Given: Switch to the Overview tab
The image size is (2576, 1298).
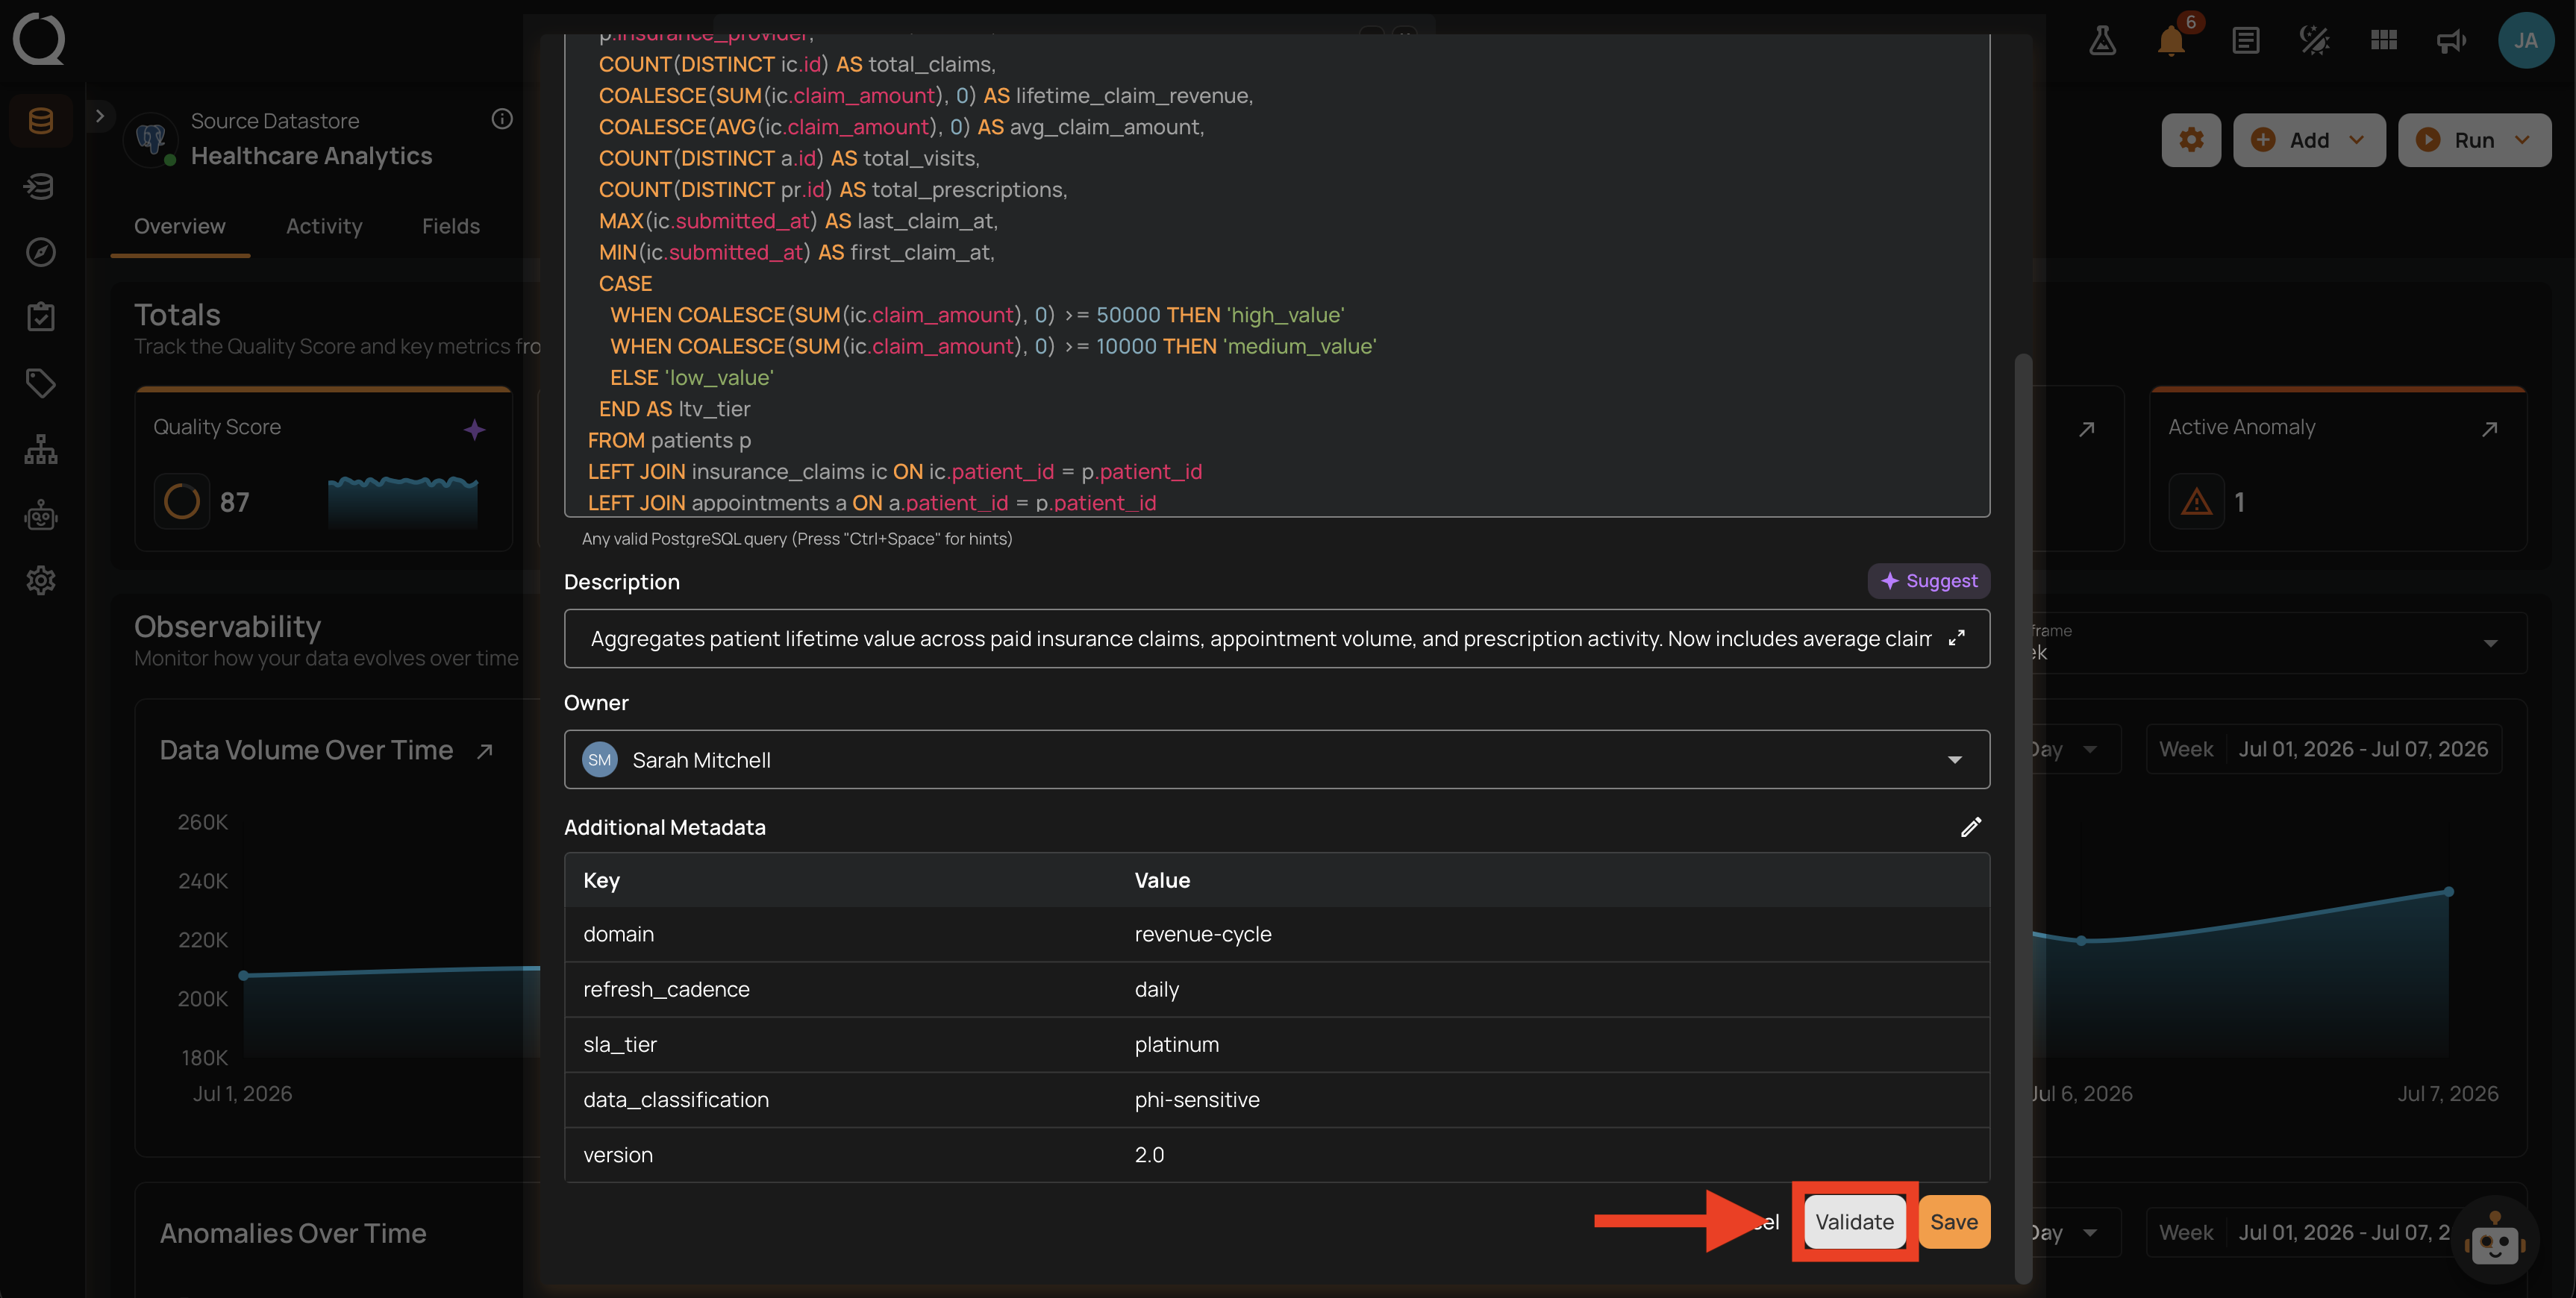Looking at the screenshot, I should click(180, 226).
